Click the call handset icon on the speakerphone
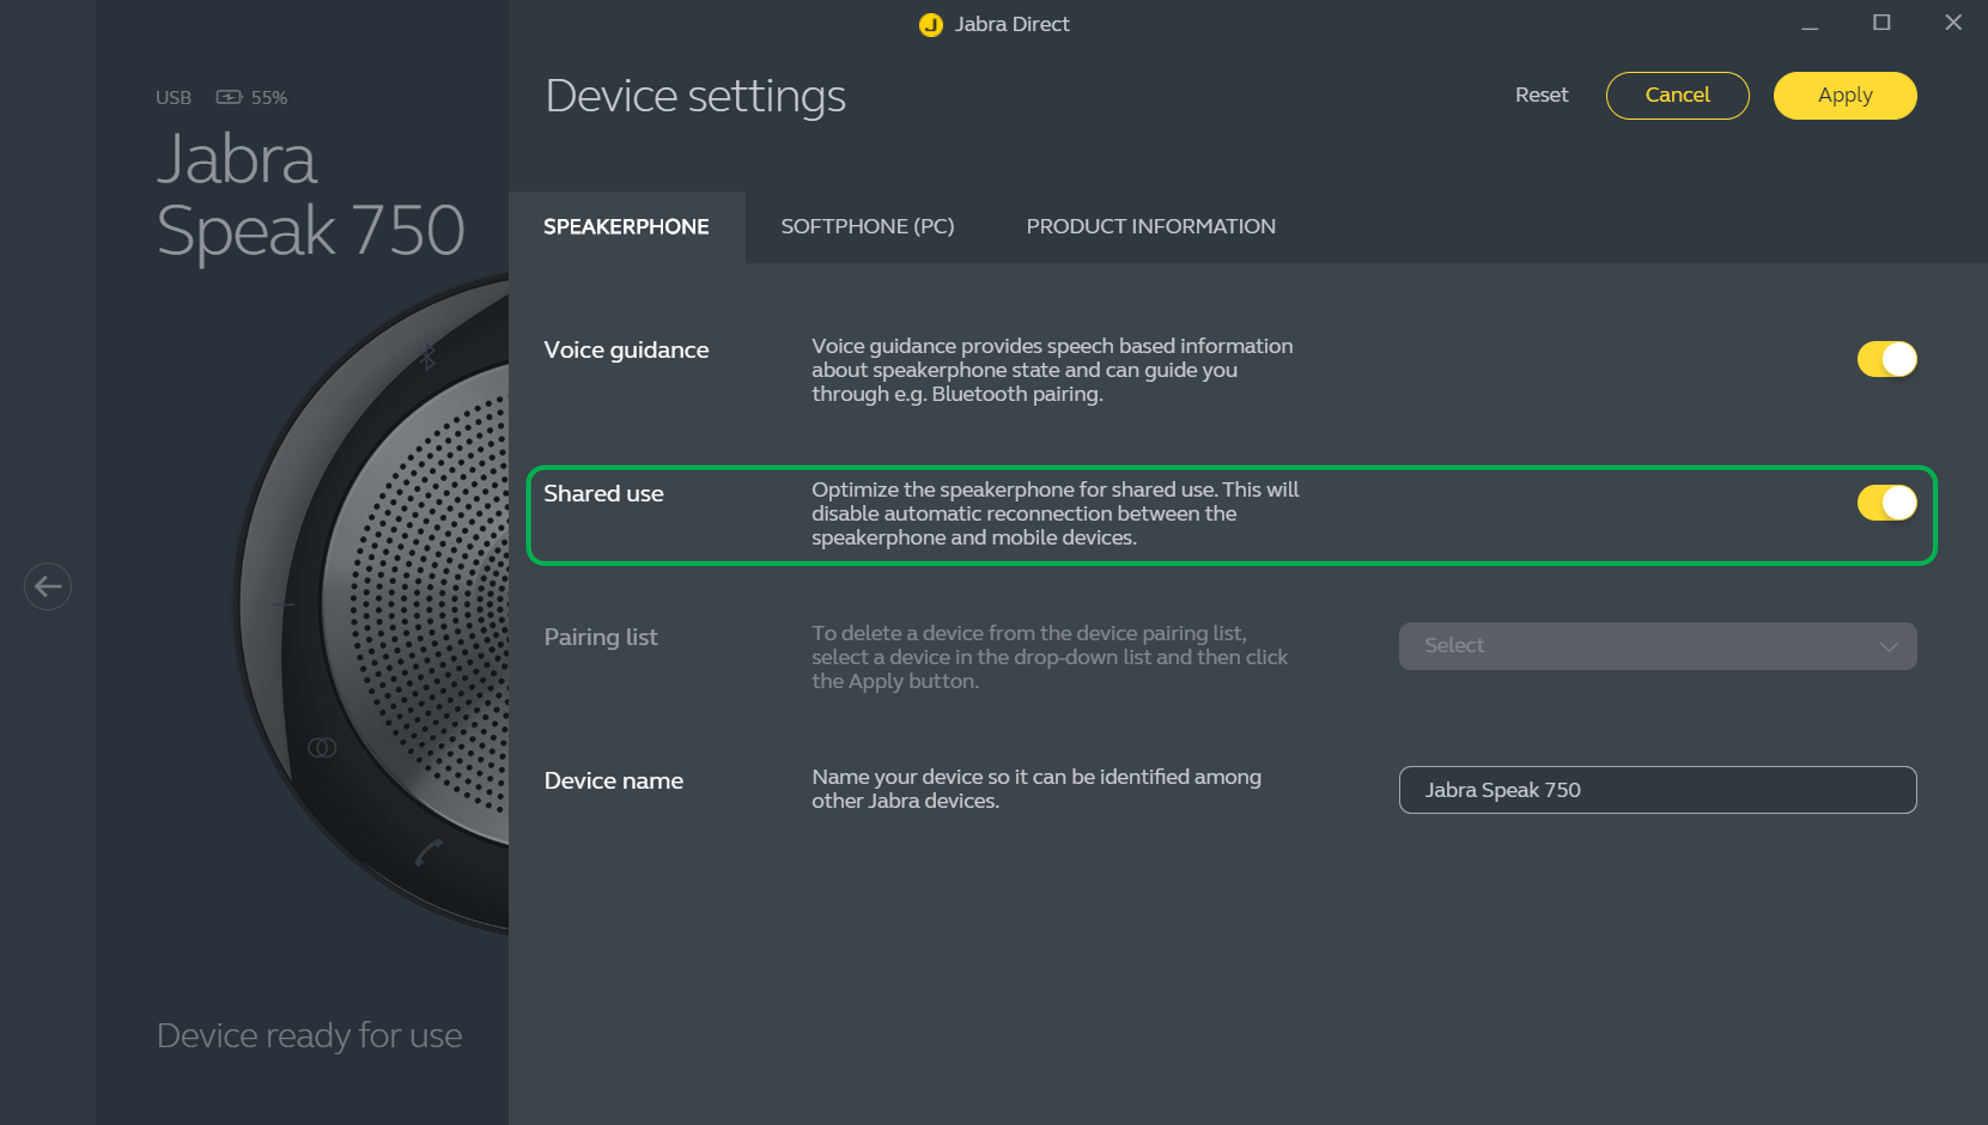1988x1125 pixels. tap(428, 852)
